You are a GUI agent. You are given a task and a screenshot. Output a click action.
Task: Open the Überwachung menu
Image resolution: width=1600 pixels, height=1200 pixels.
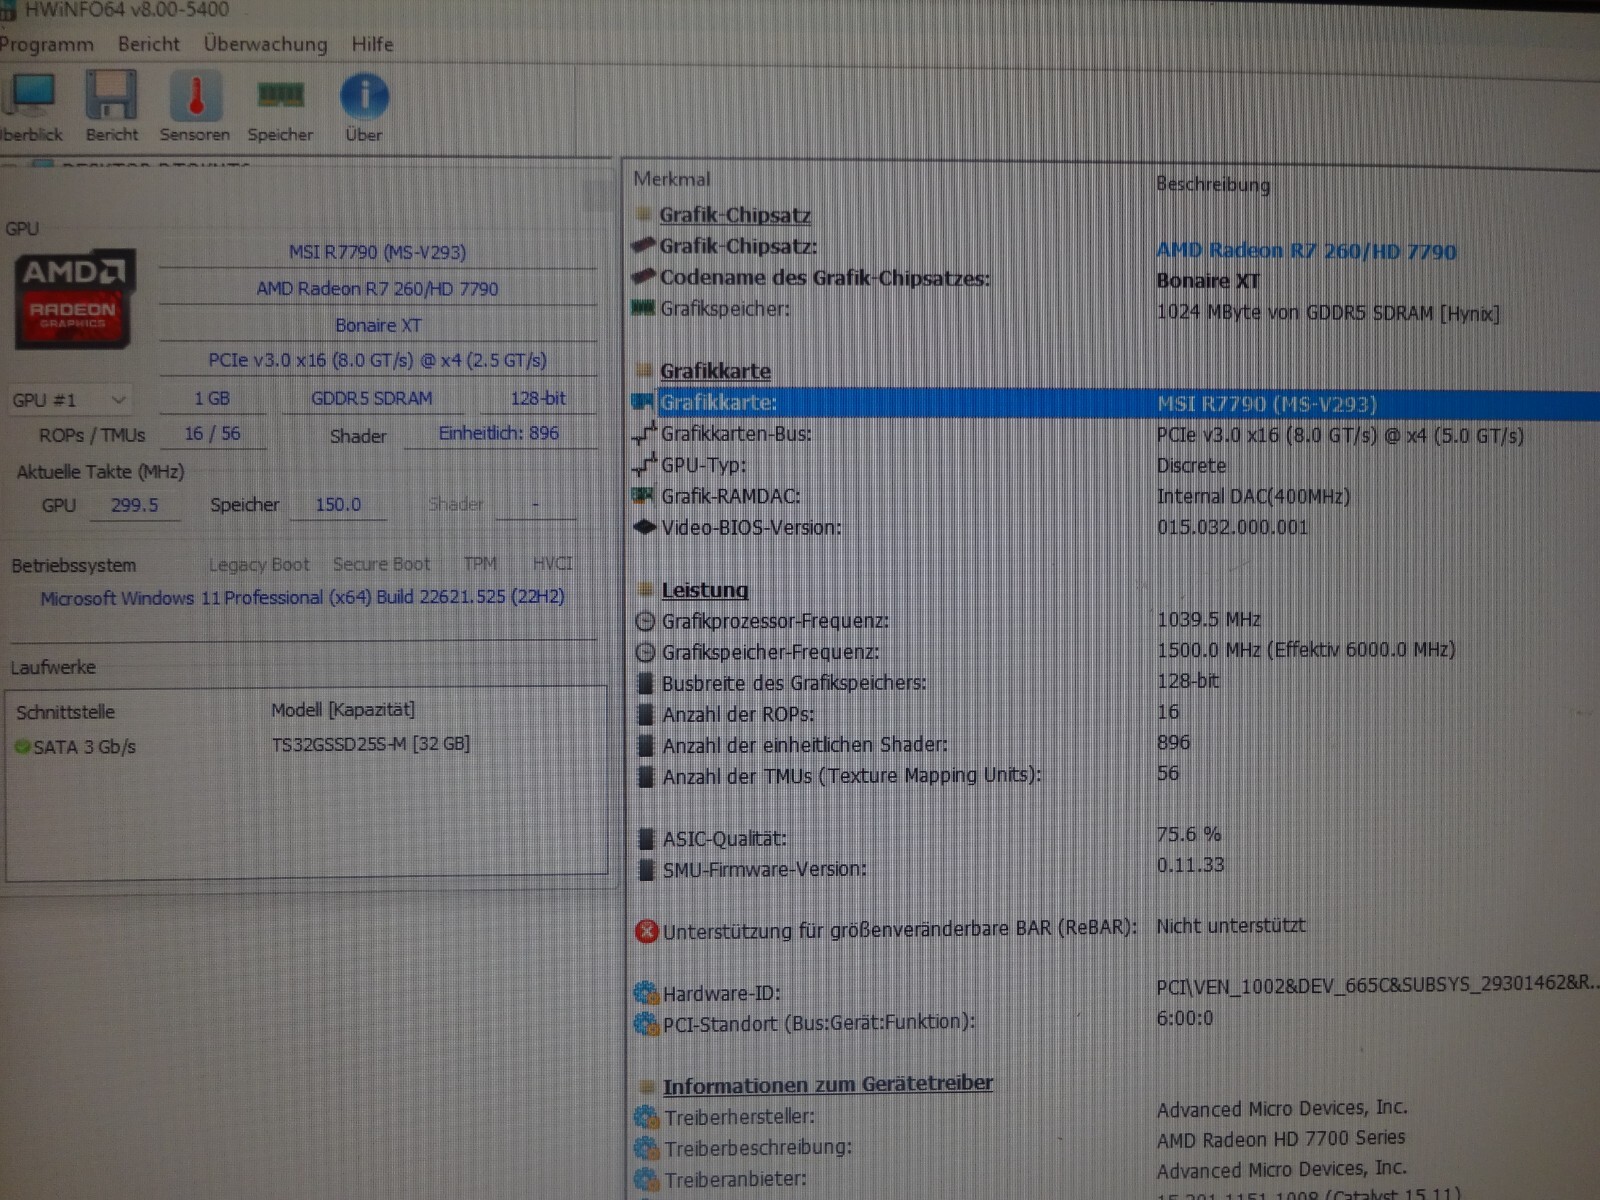[x=265, y=44]
